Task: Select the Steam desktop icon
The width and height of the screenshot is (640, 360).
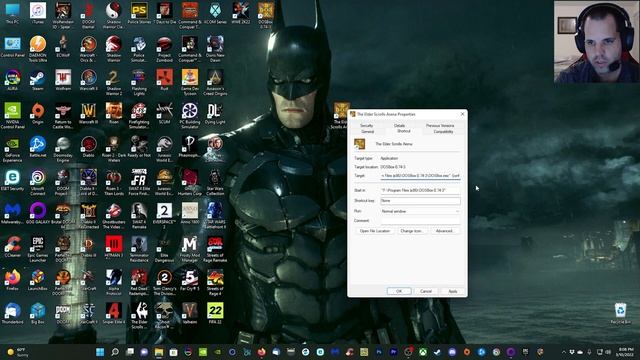Action: pos(38,80)
